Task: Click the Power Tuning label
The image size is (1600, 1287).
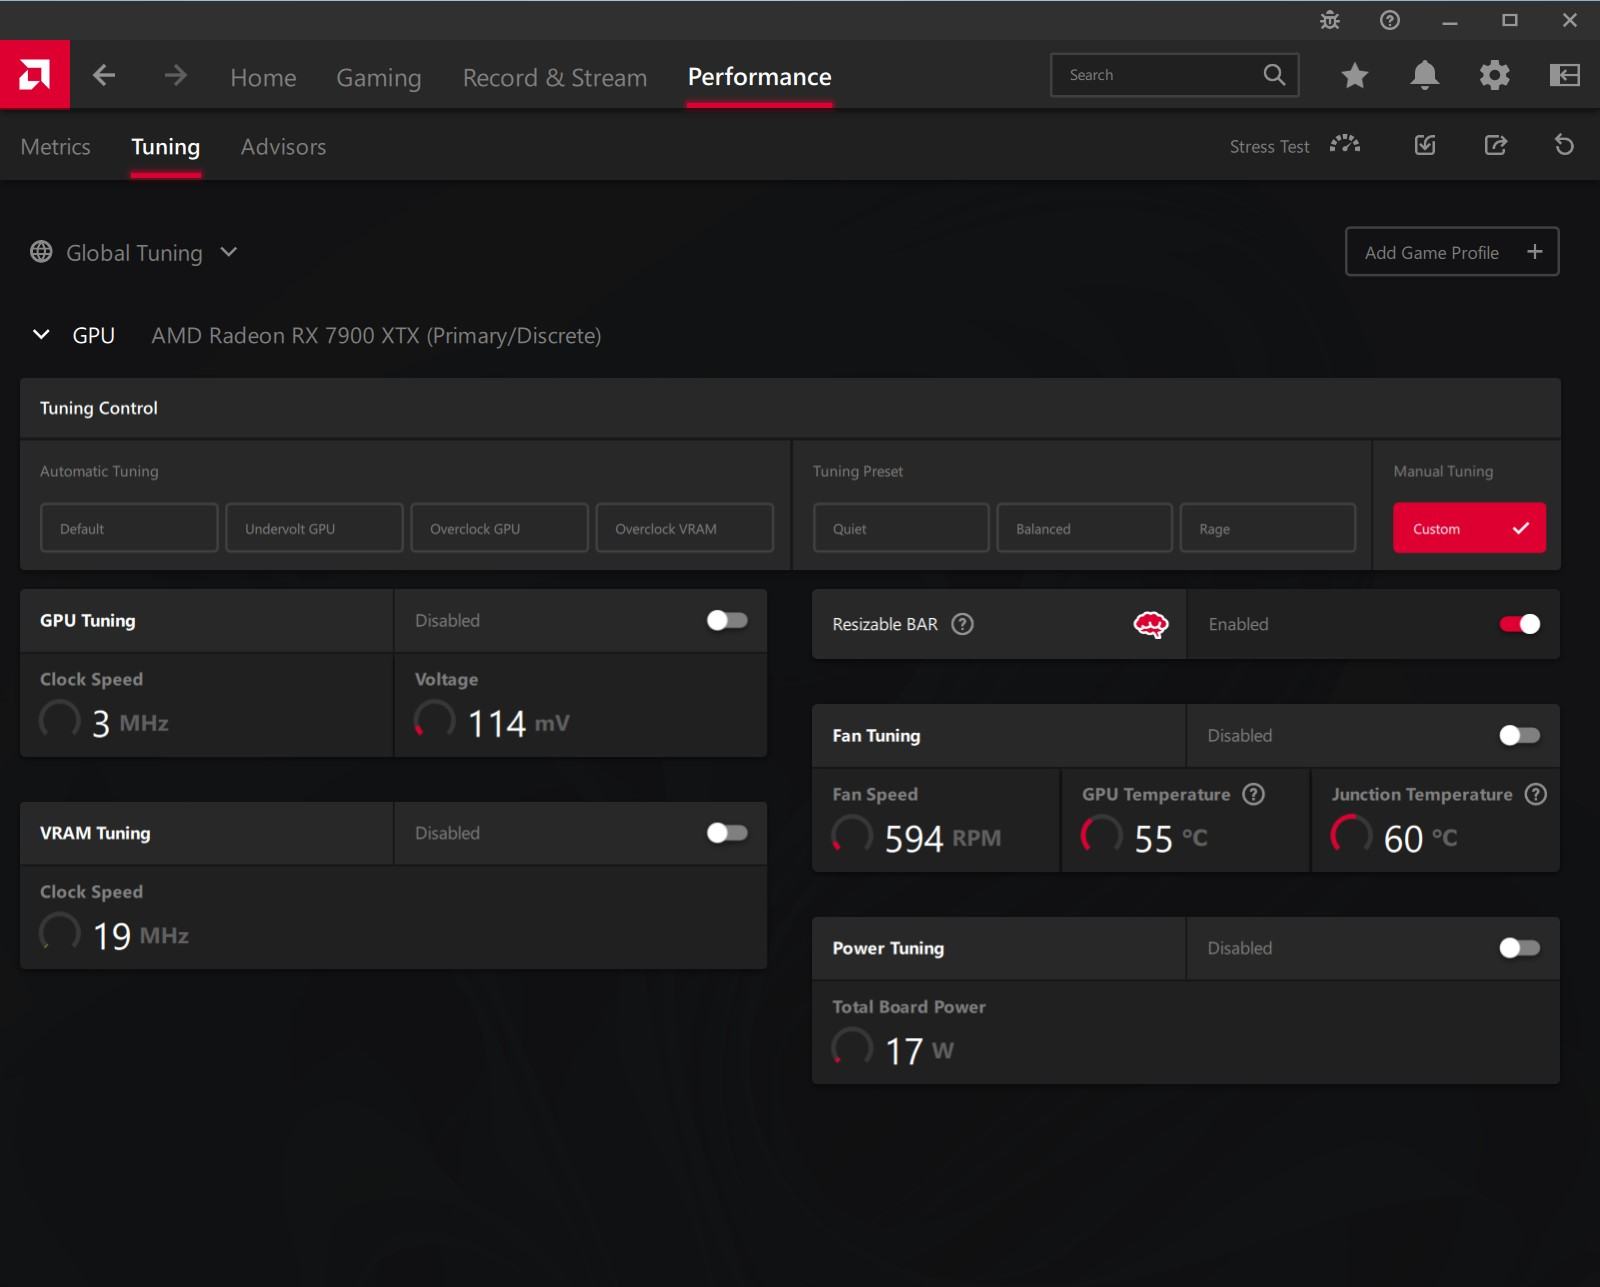Action: (888, 948)
